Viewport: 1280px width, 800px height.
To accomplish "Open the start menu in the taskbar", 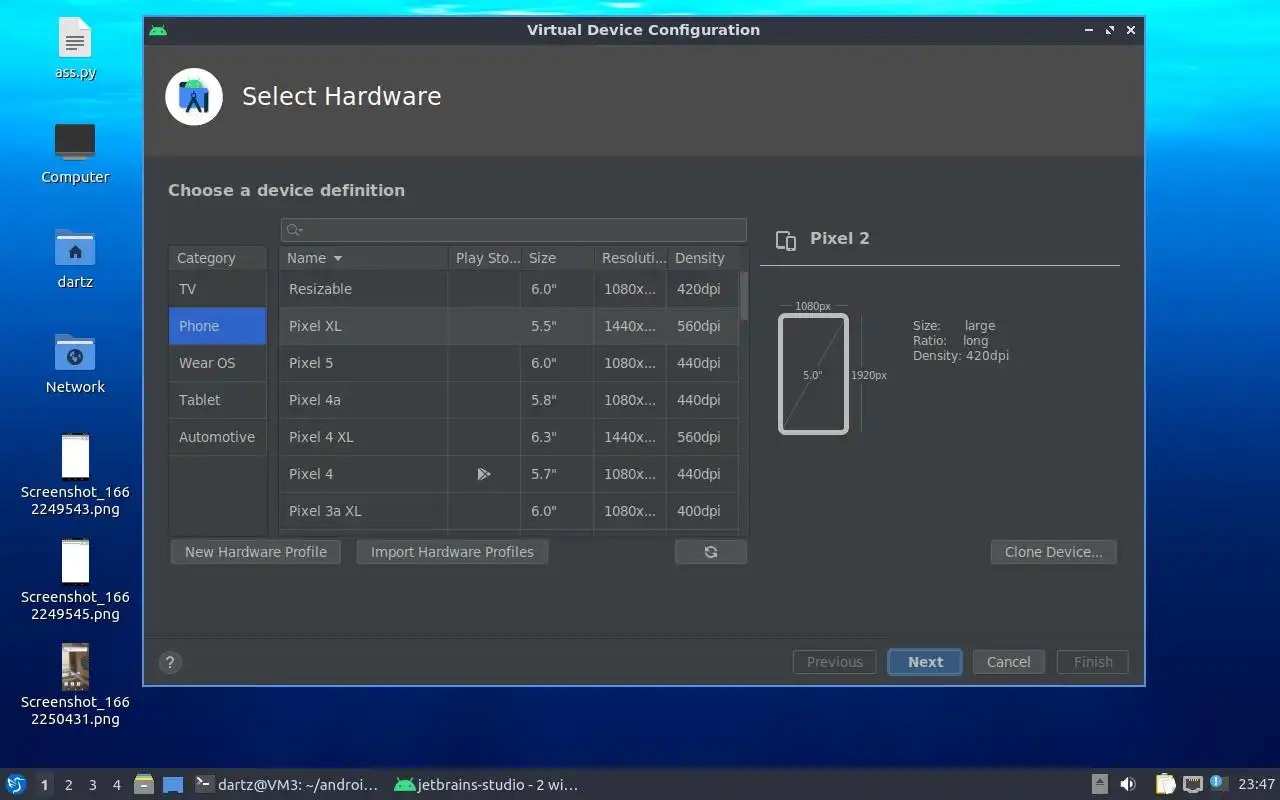I will click(16, 784).
